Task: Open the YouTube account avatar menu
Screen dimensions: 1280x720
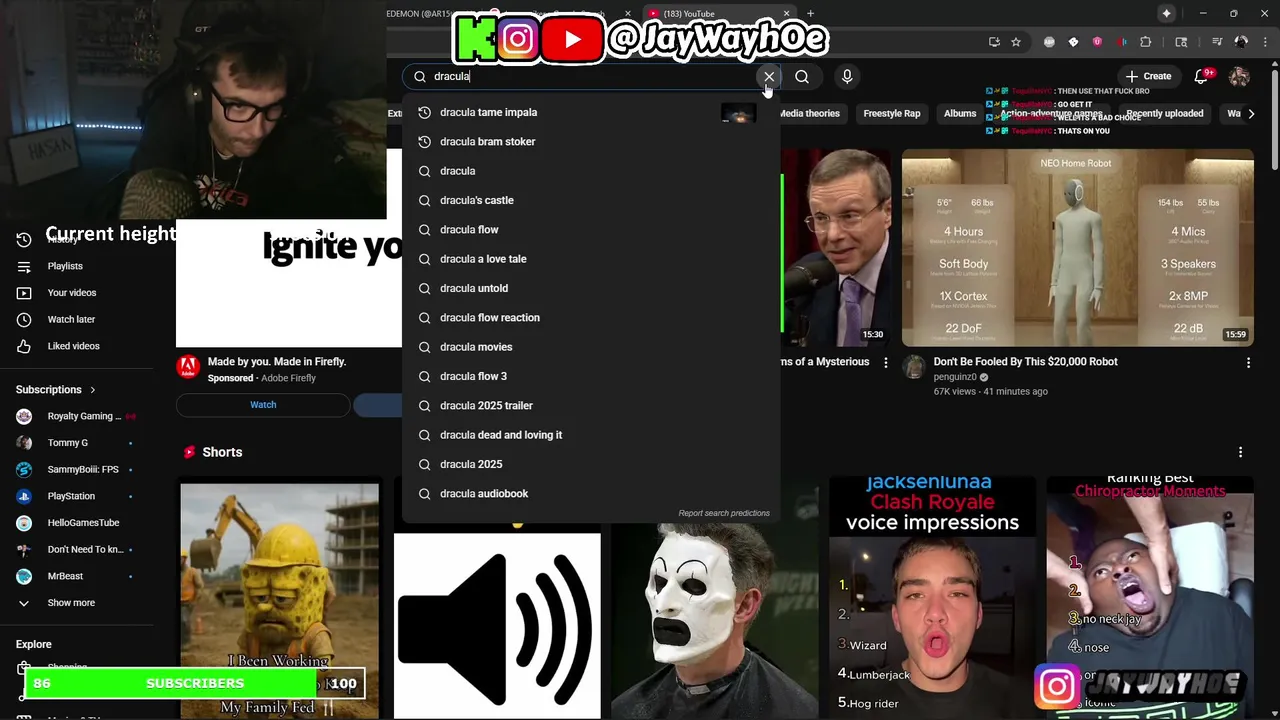Action: click(x=1239, y=76)
